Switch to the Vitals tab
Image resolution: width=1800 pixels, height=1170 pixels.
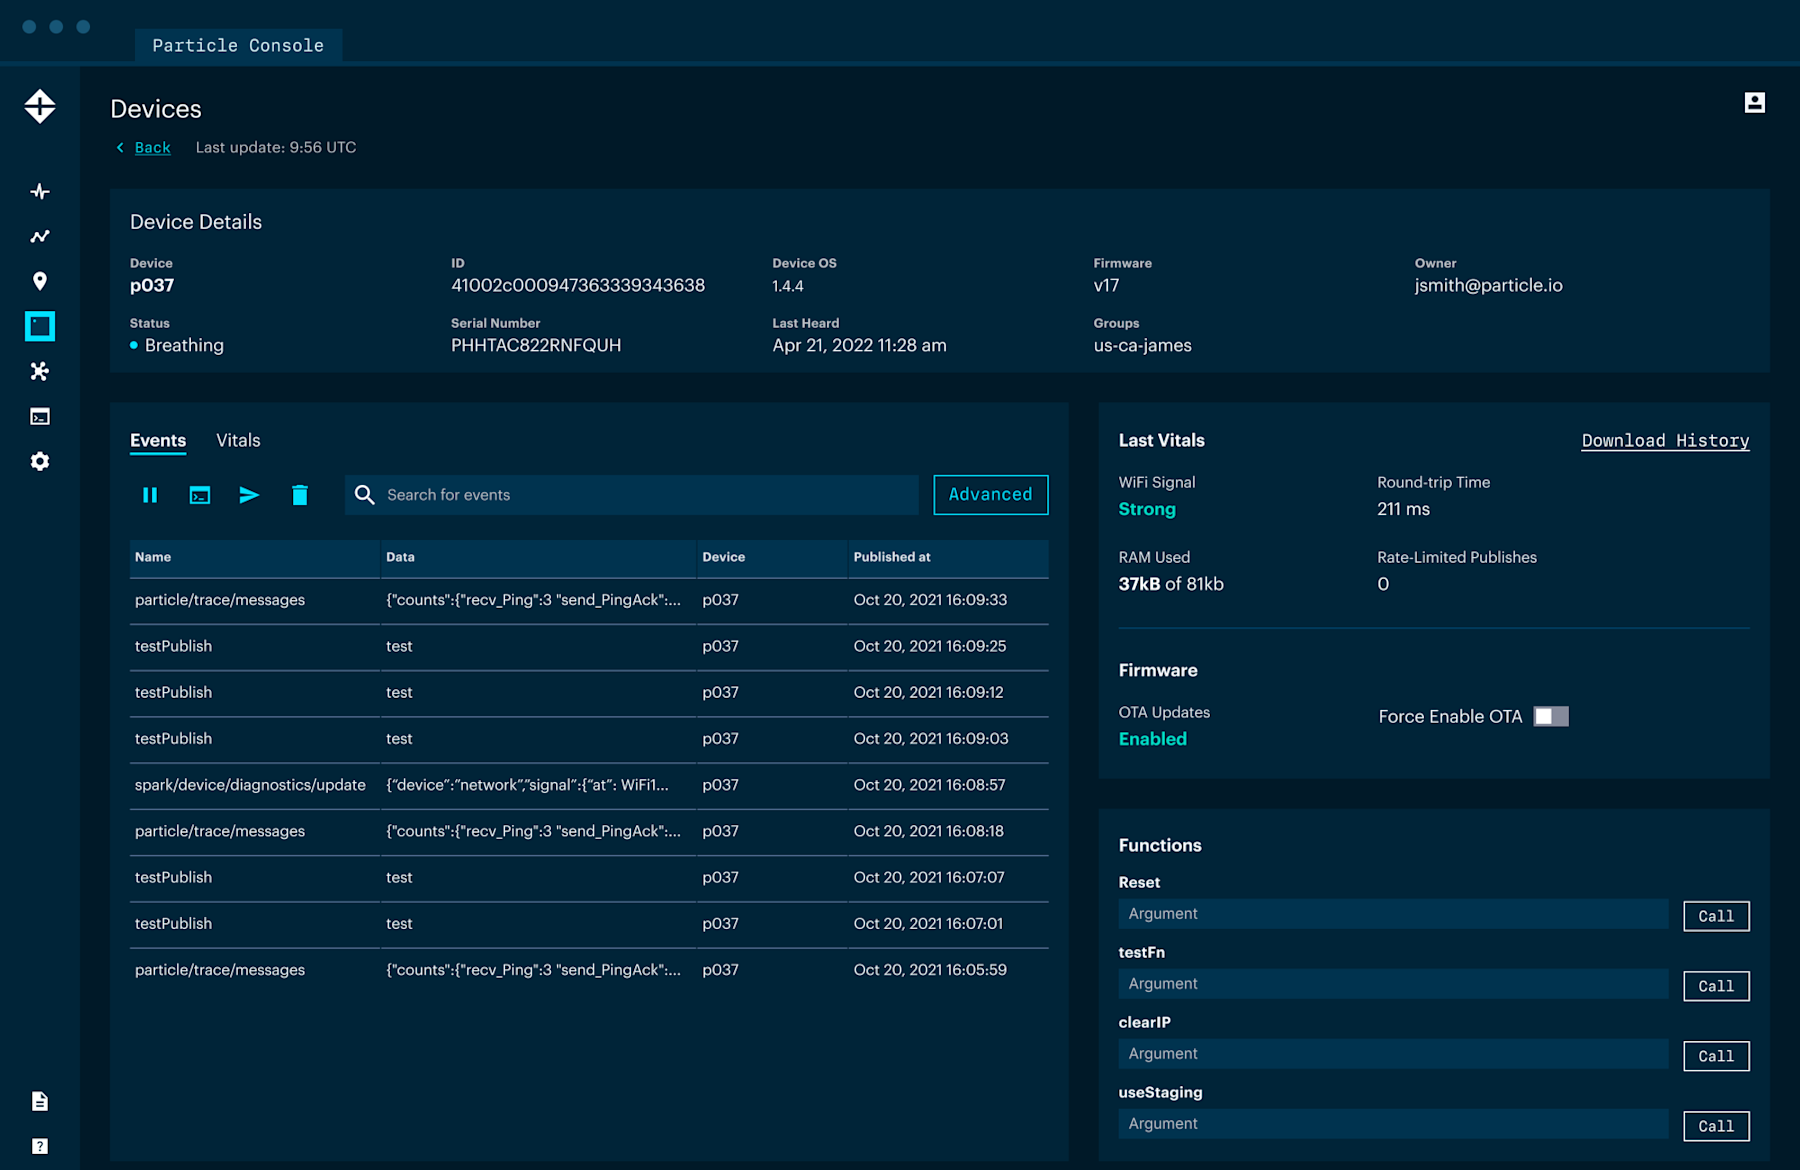[x=237, y=440]
